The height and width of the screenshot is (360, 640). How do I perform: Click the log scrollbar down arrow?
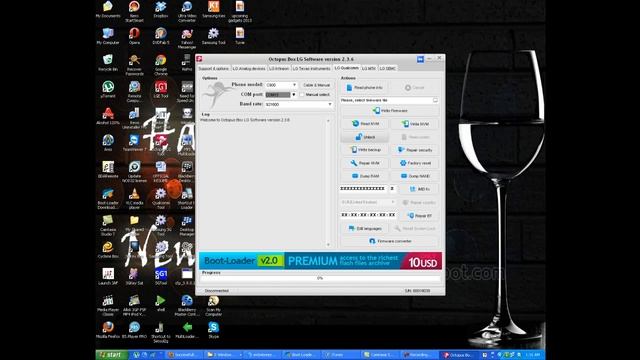[328, 245]
